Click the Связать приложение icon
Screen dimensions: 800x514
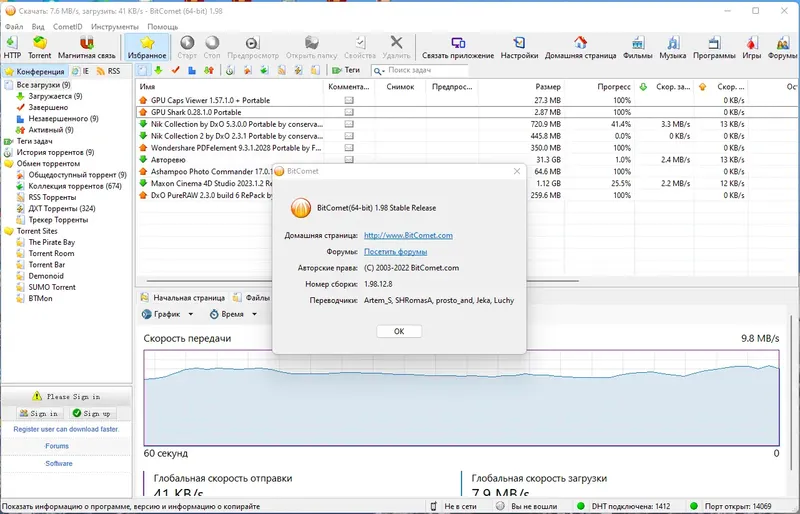[x=458, y=47]
